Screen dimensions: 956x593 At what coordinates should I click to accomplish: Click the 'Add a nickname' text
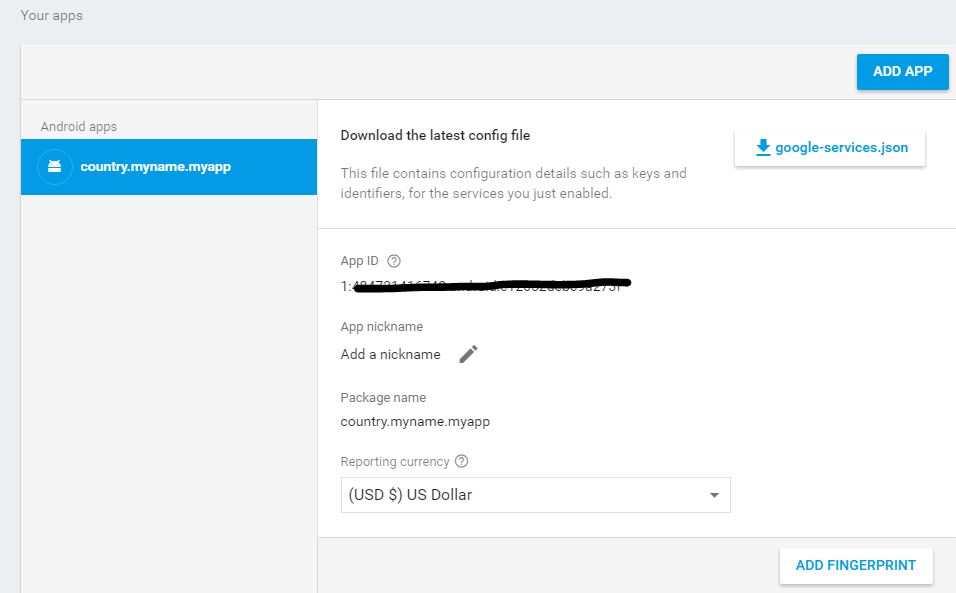(x=390, y=354)
